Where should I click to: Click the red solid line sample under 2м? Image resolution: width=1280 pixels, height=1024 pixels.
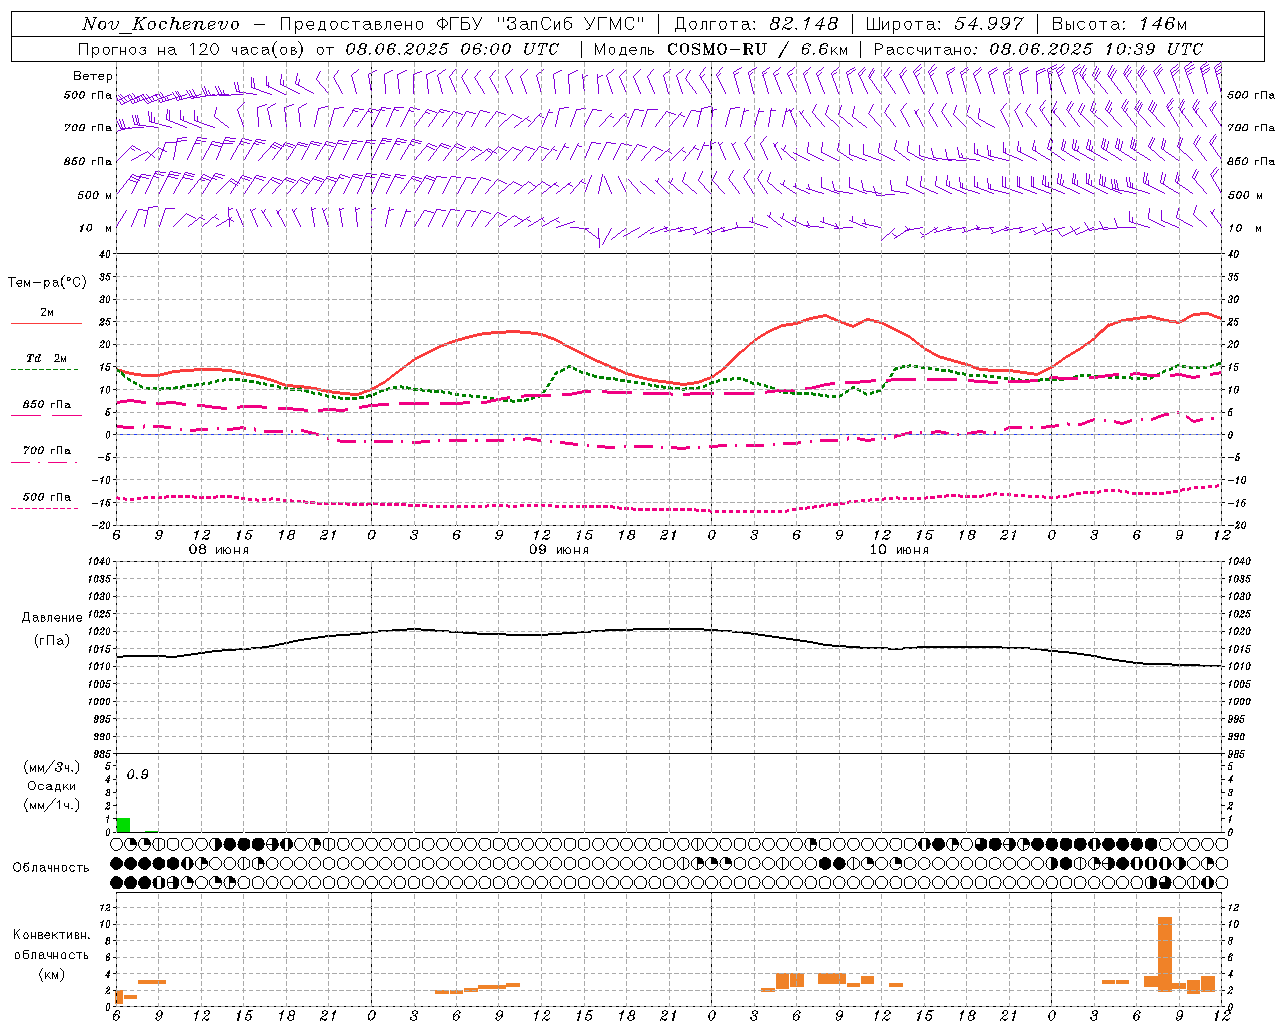pyautogui.click(x=46, y=324)
